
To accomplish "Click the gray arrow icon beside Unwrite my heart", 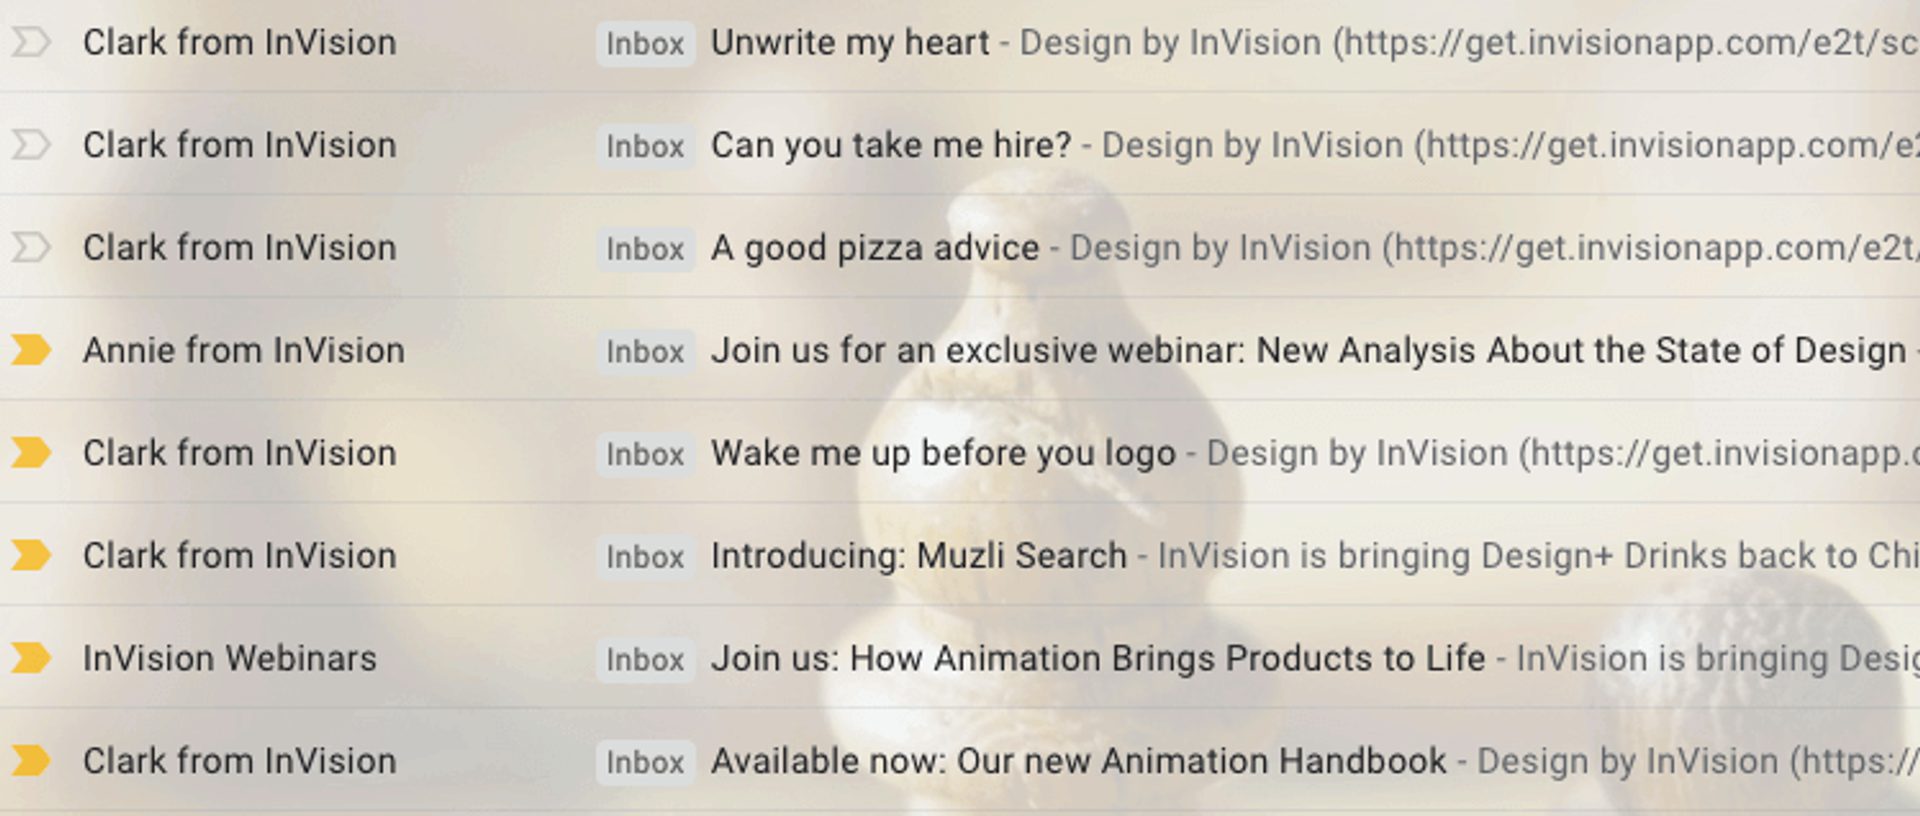I will click(30, 43).
